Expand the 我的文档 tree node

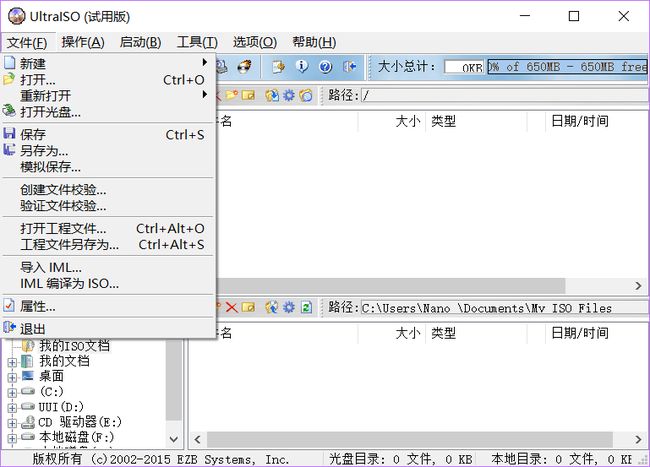12,362
